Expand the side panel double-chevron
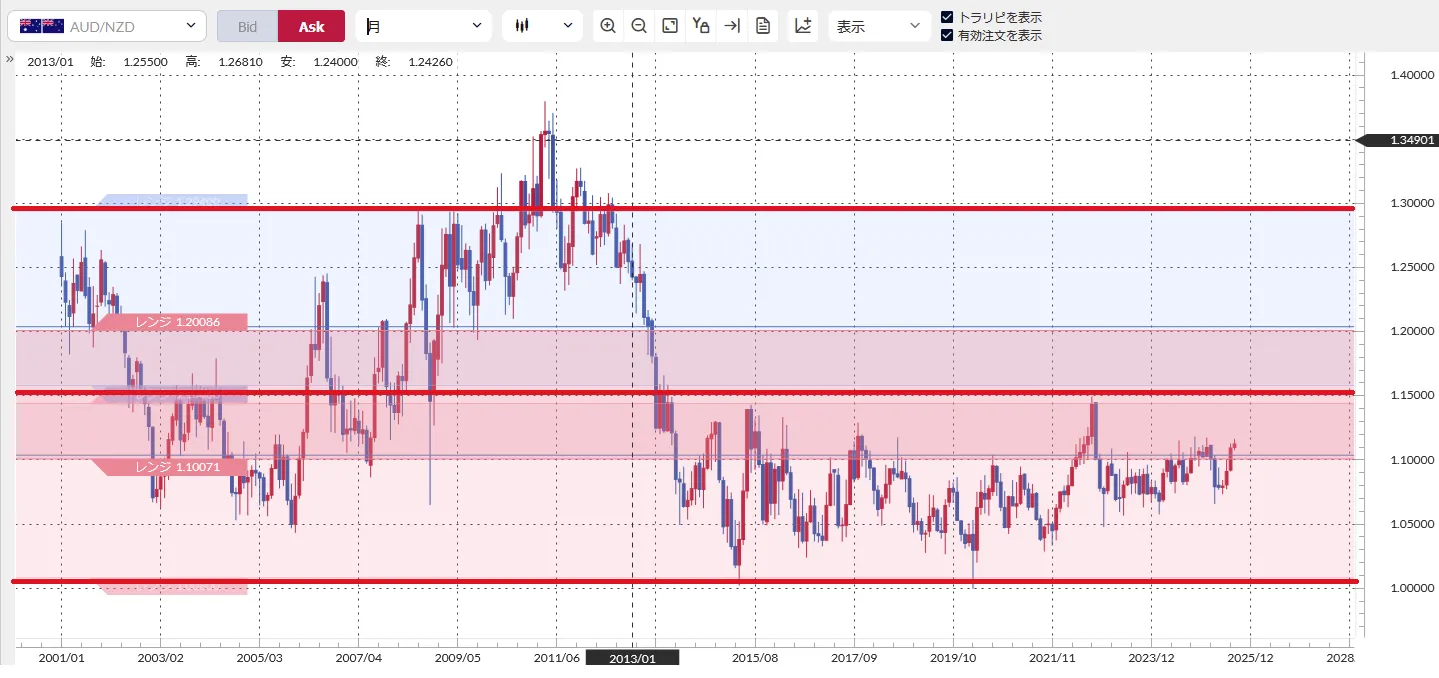The width and height of the screenshot is (1439, 678). (9, 59)
